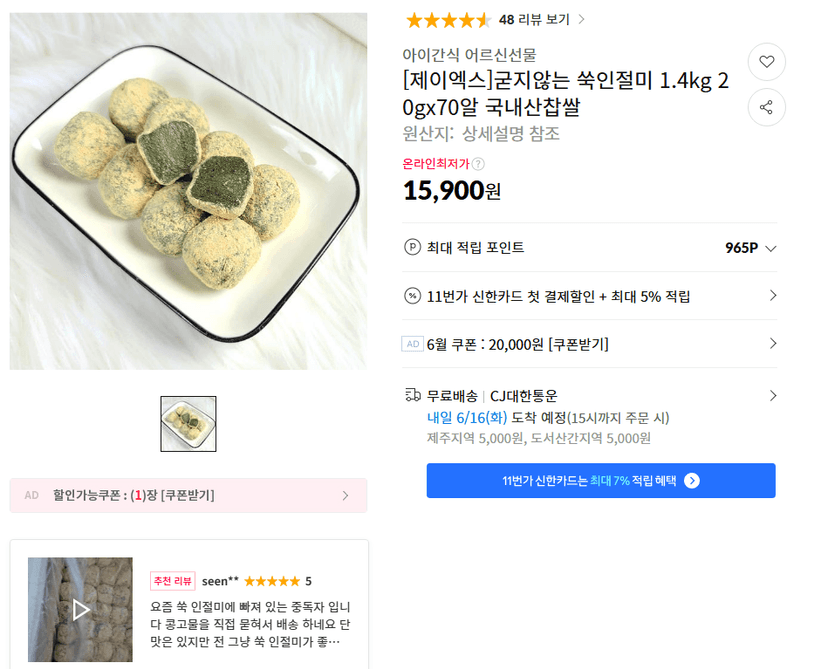Click the star rating icons at the top
This screenshot has height=669, width=828.
[x=448, y=21]
